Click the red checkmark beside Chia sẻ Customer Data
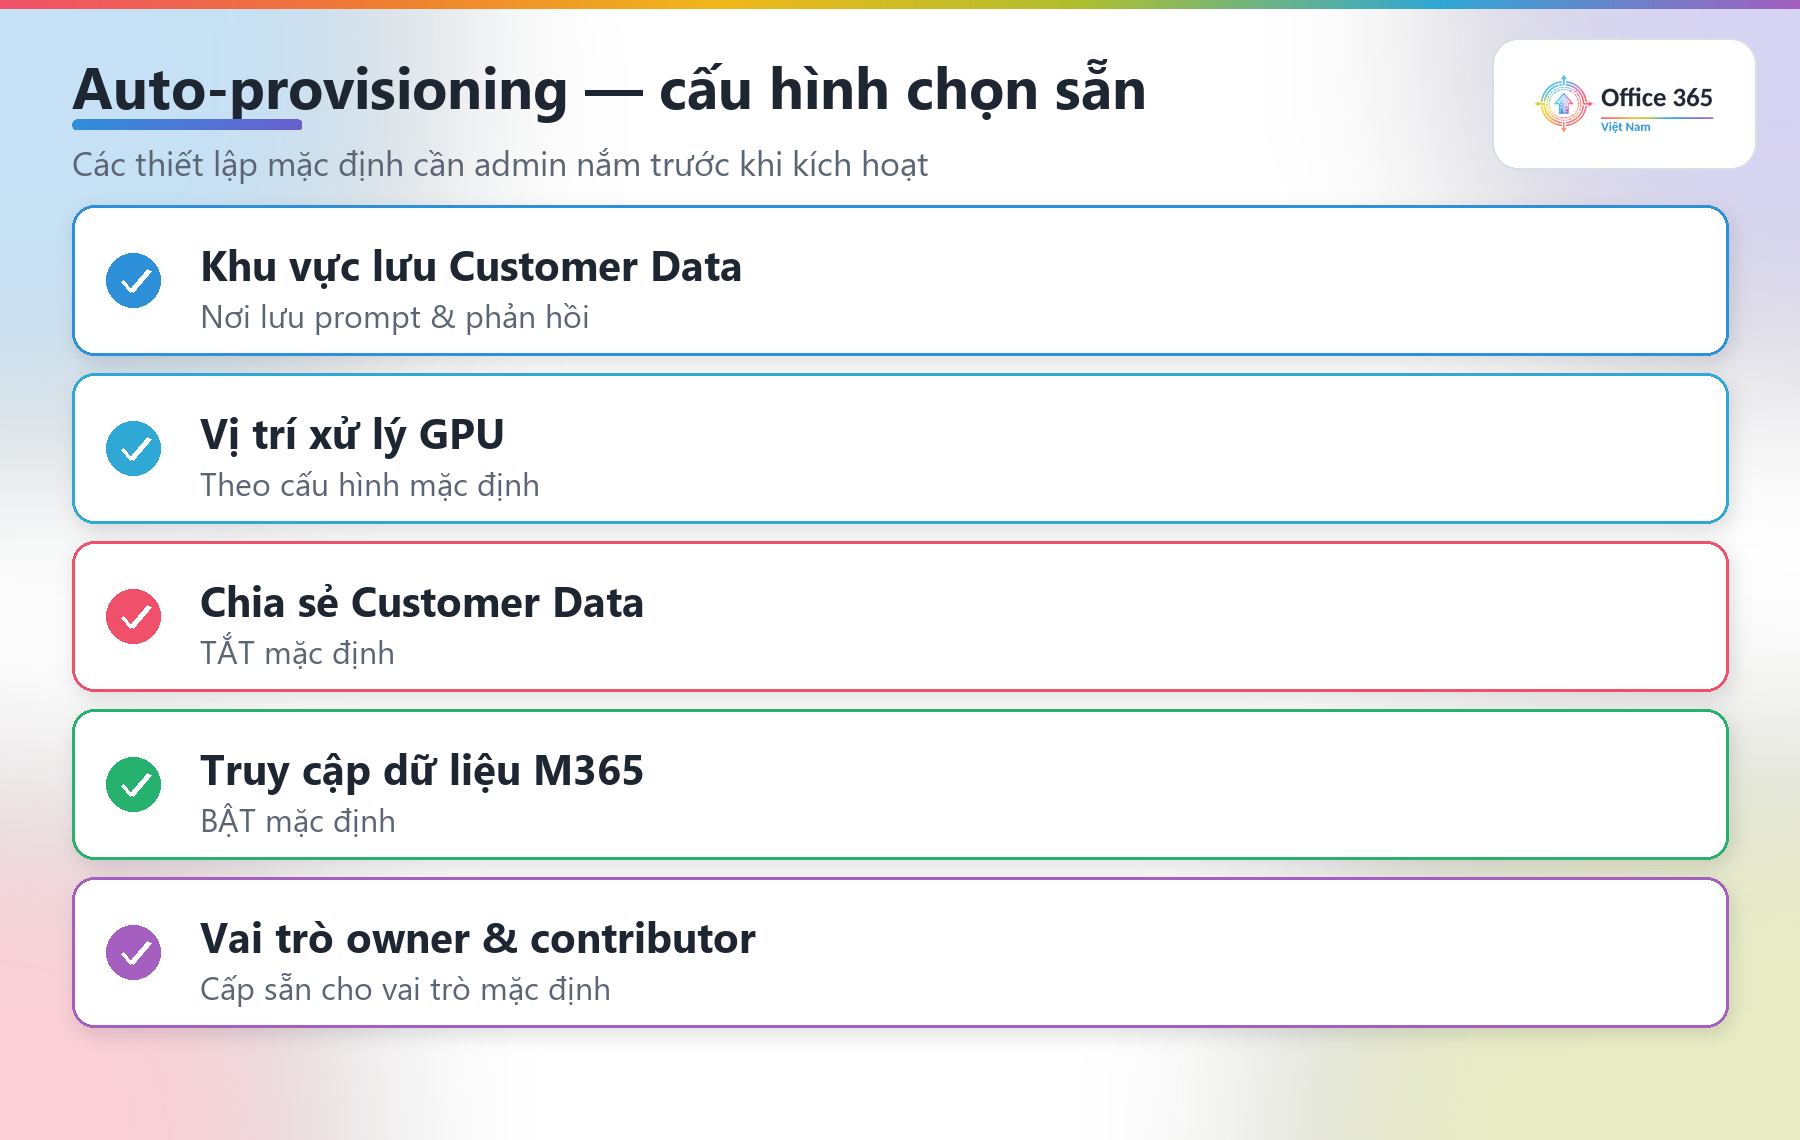The height and width of the screenshot is (1140, 1800). pos(134,617)
